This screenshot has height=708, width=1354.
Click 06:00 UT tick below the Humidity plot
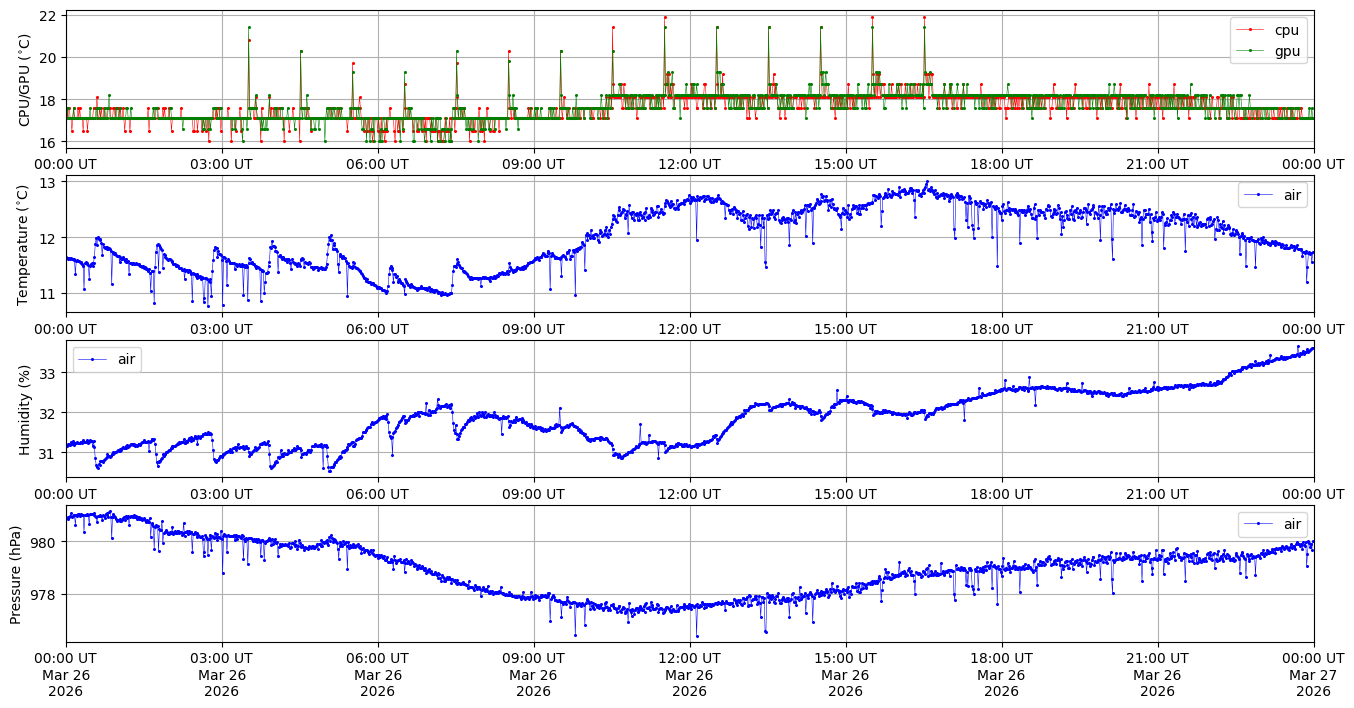[377, 493]
